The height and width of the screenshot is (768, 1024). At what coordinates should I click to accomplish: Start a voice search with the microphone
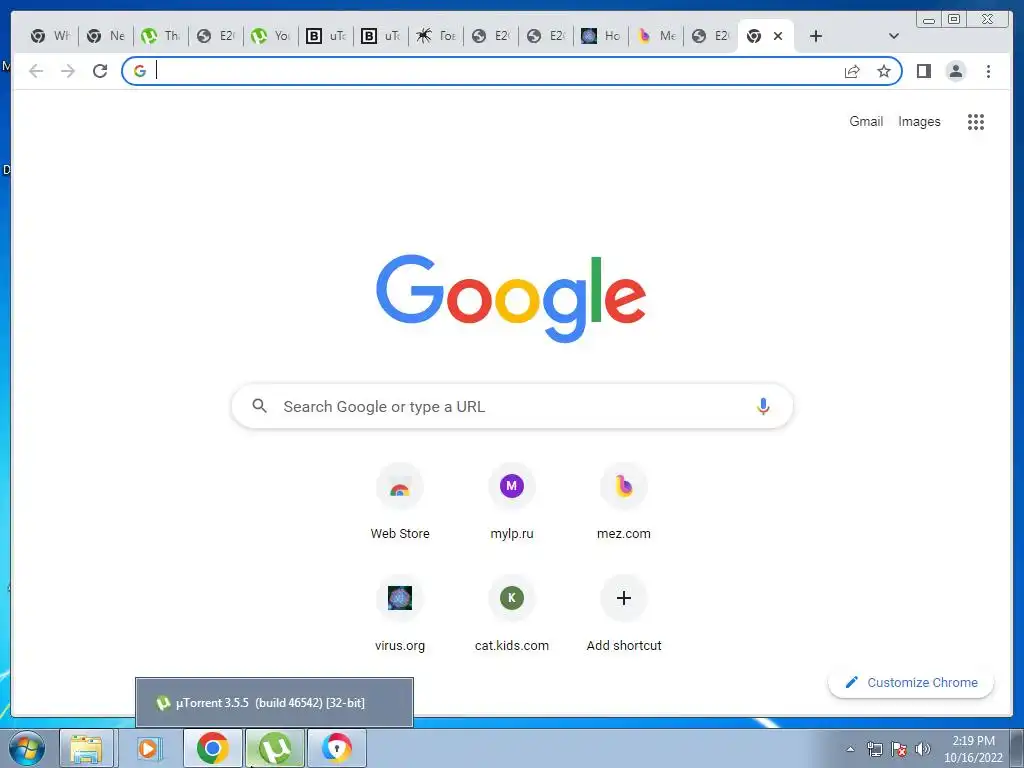[x=763, y=406]
